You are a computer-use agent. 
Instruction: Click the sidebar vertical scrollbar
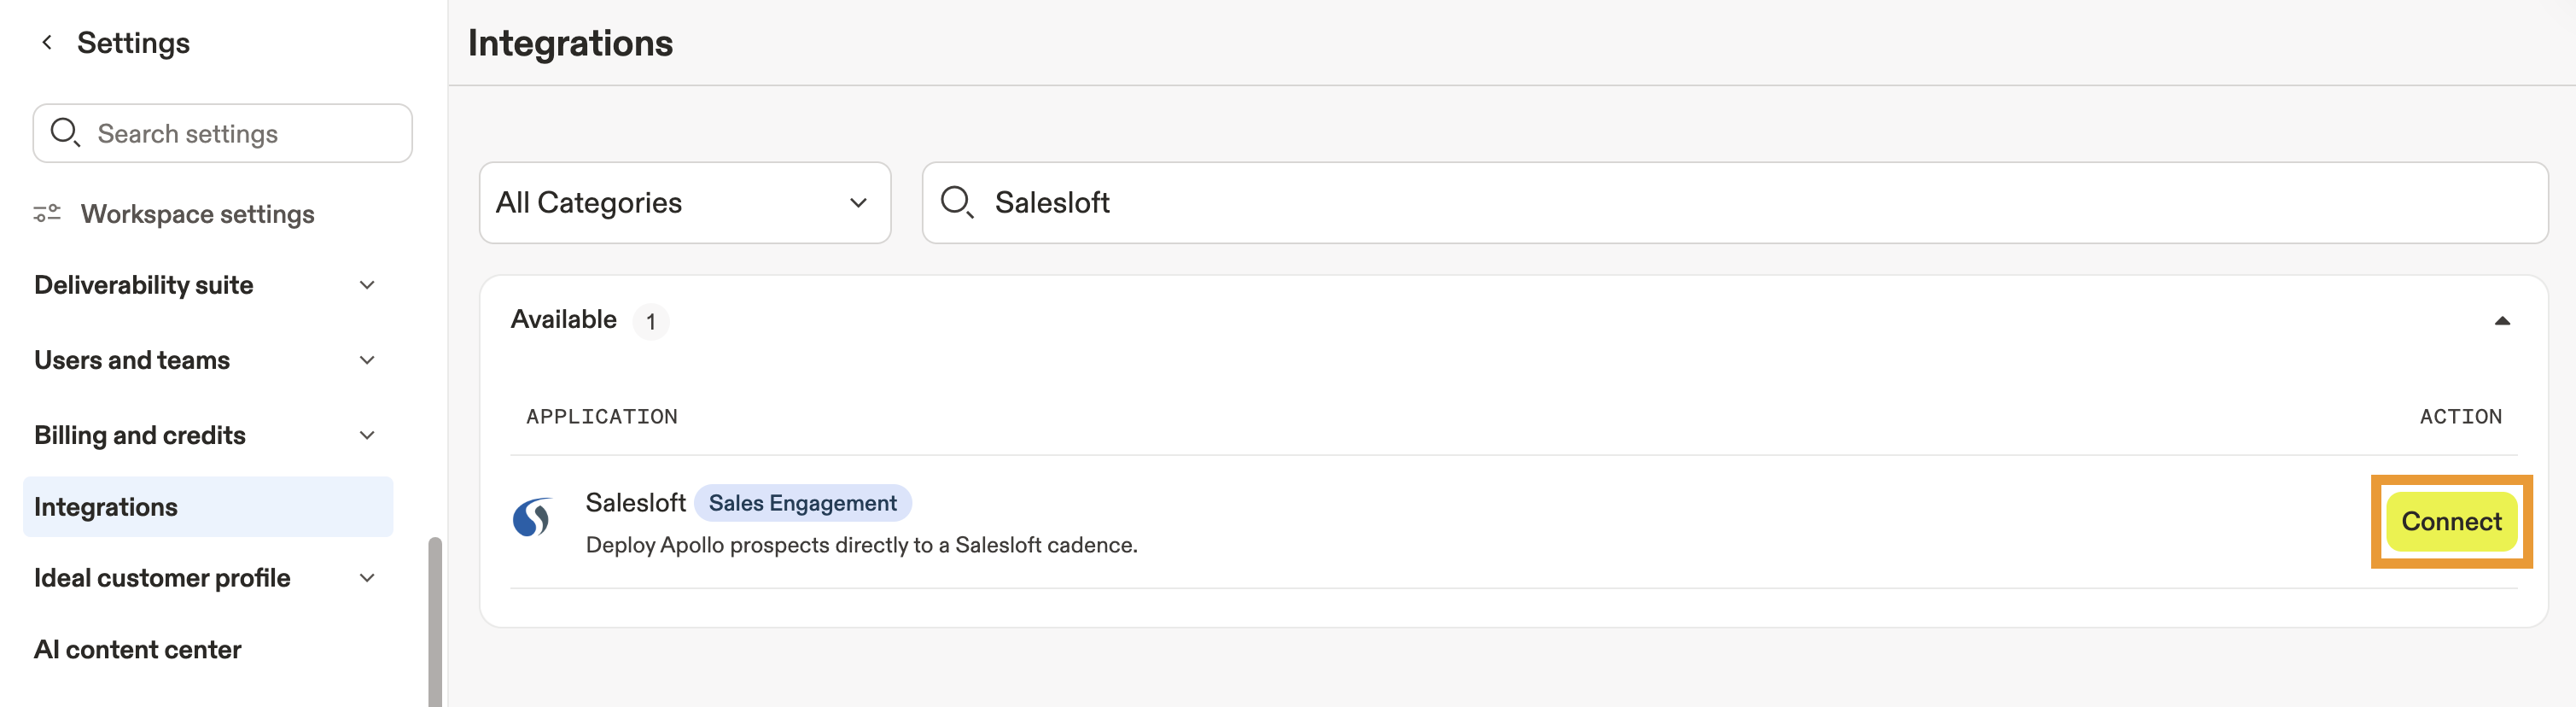tap(434, 620)
